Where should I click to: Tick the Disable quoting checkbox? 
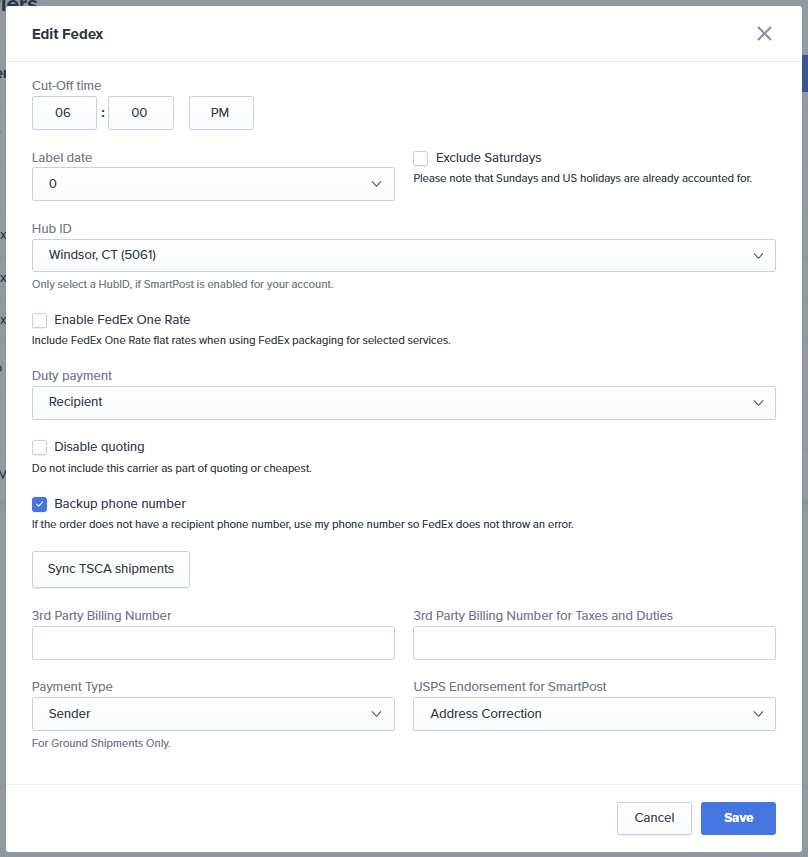click(x=40, y=447)
